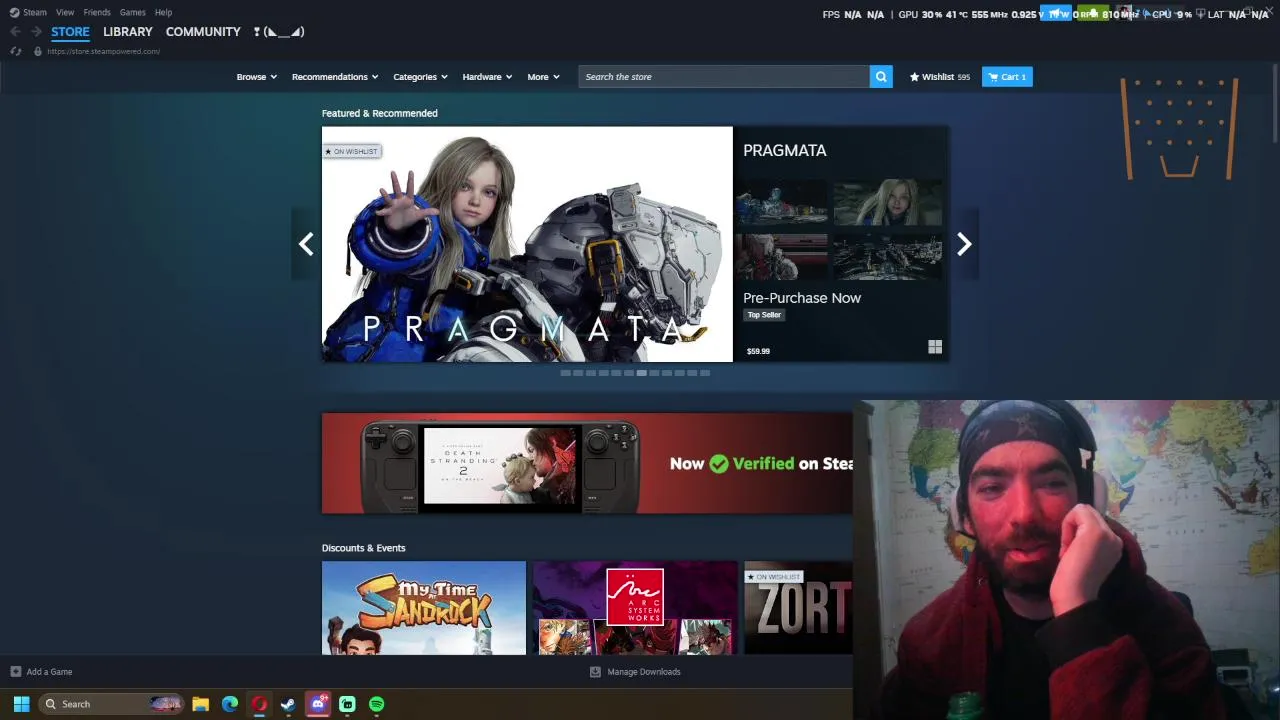
Task: Show the next featured game with the right arrow
Action: [964, 244]
